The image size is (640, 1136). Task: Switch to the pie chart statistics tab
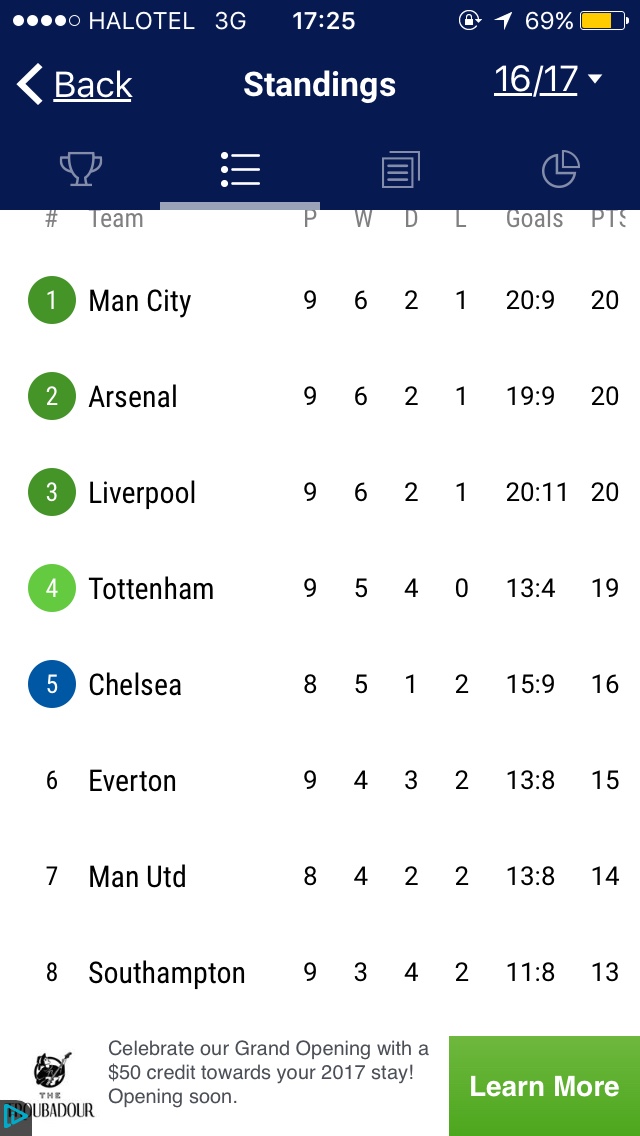[x=560, y=169]
